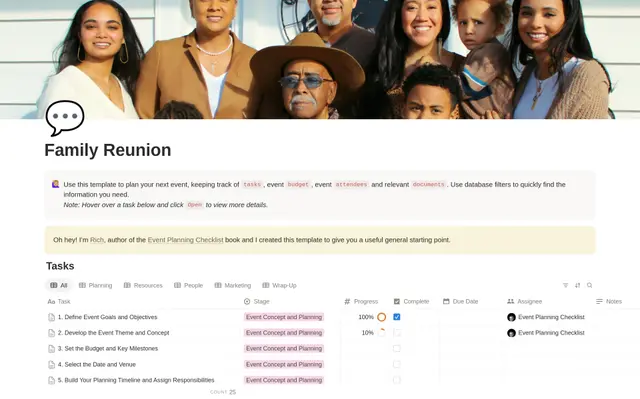The height and width of the screenshot is (399, 640).
Task: Click the Open code tag in note
Action: [x=195, y=205]
